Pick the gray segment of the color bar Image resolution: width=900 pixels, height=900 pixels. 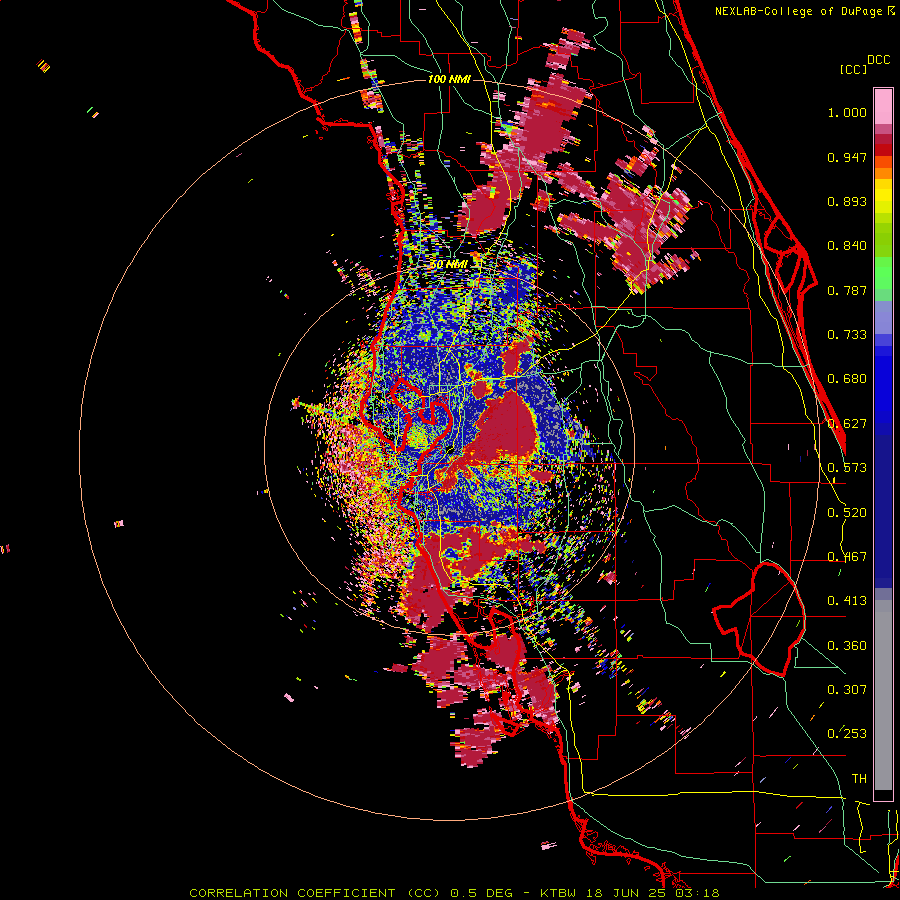point(883,695)
